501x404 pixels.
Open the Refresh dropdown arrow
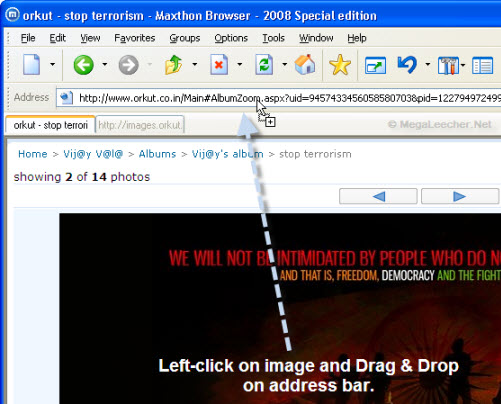tap(284, 64)
